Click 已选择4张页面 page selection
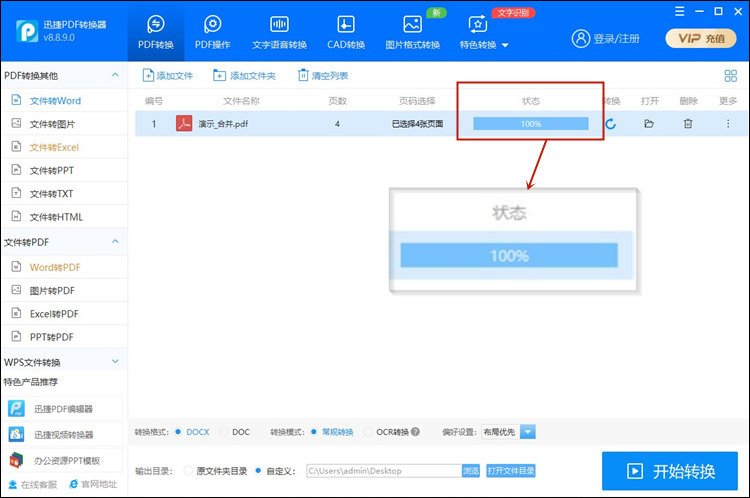This screenshot has height=498, width=750. coord(417,124)
